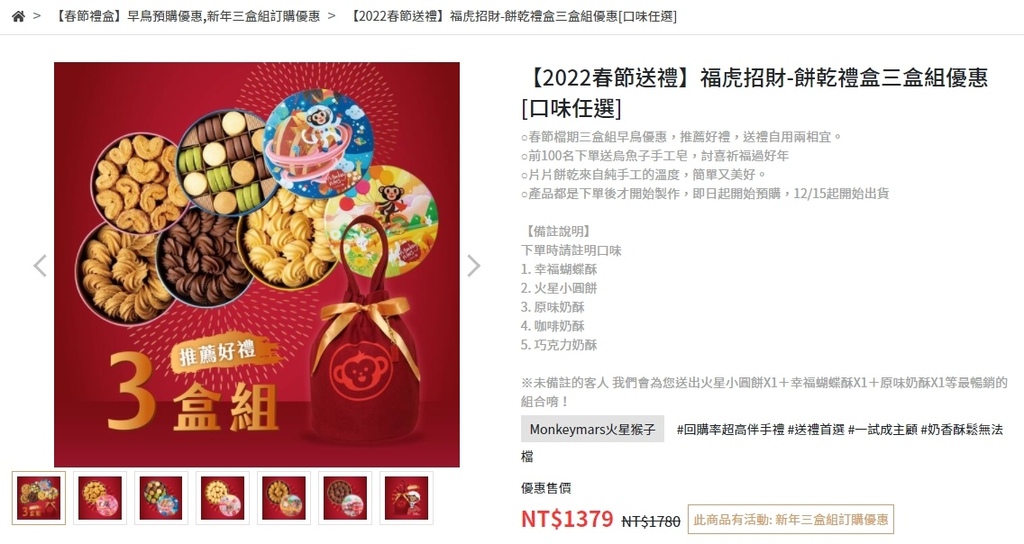Show next product image with right arrow

(473, 266)
